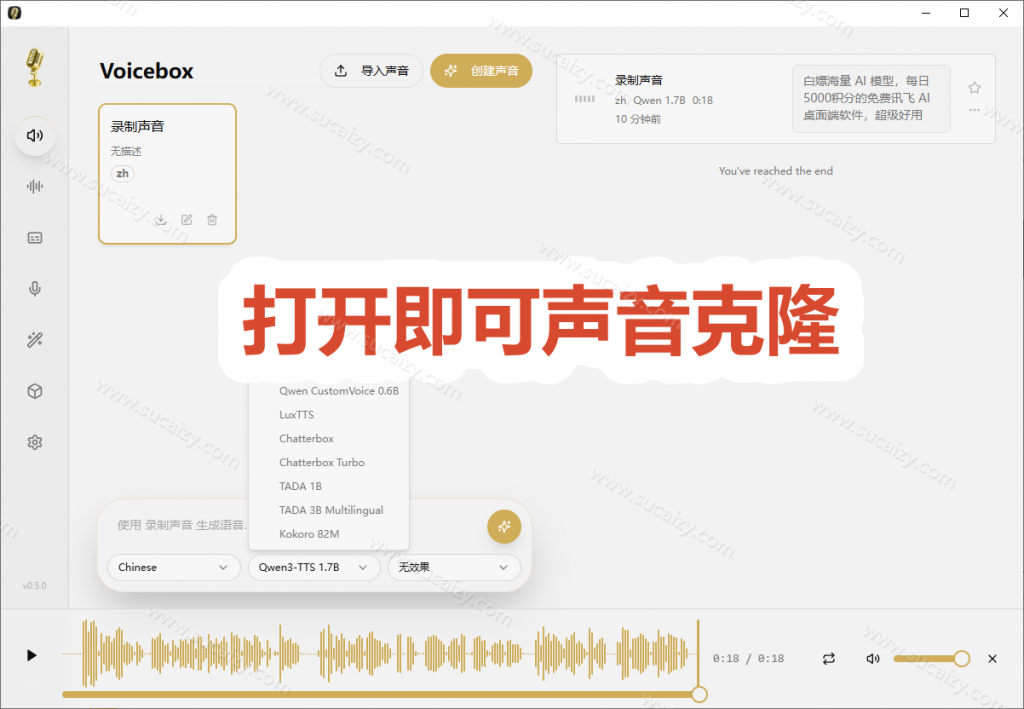
Task: Click the 10 分钟前 timestamp text
Action: pyautogui.click(x=638, y=119)
